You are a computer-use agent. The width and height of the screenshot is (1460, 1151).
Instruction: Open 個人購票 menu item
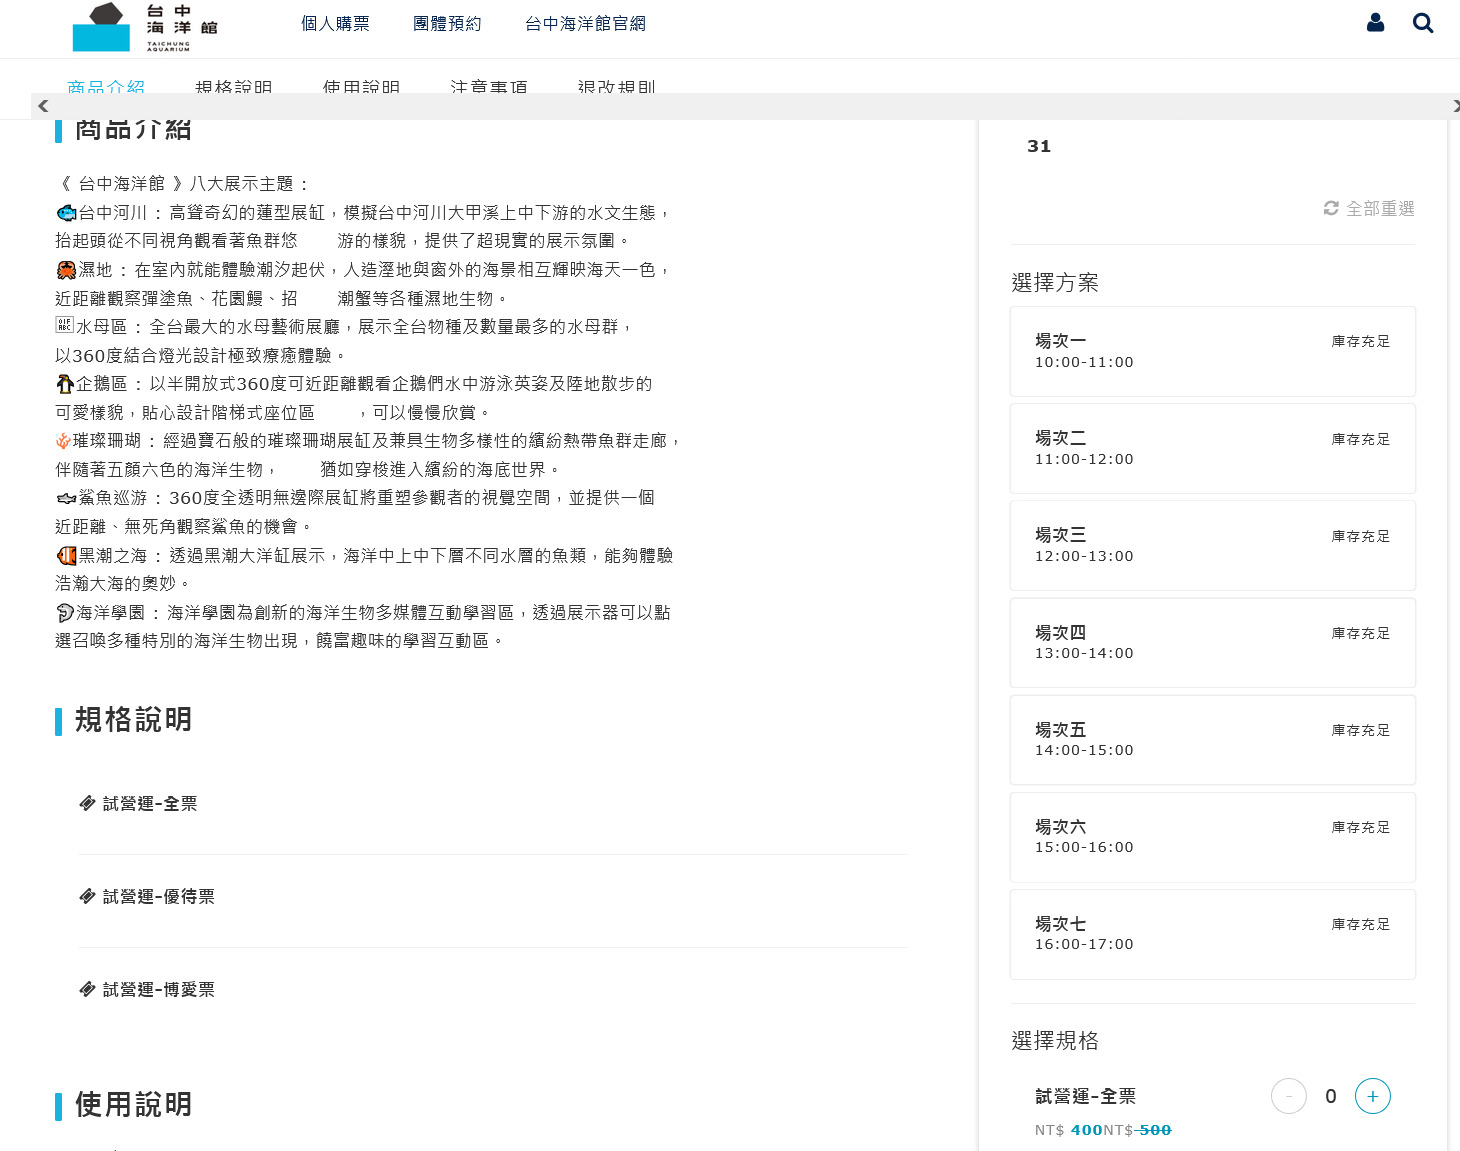[335, 24]
